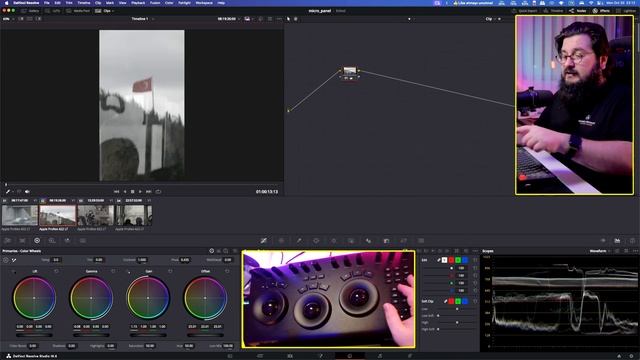Toggle the Nodes panel button

click(x=578, y=11)
